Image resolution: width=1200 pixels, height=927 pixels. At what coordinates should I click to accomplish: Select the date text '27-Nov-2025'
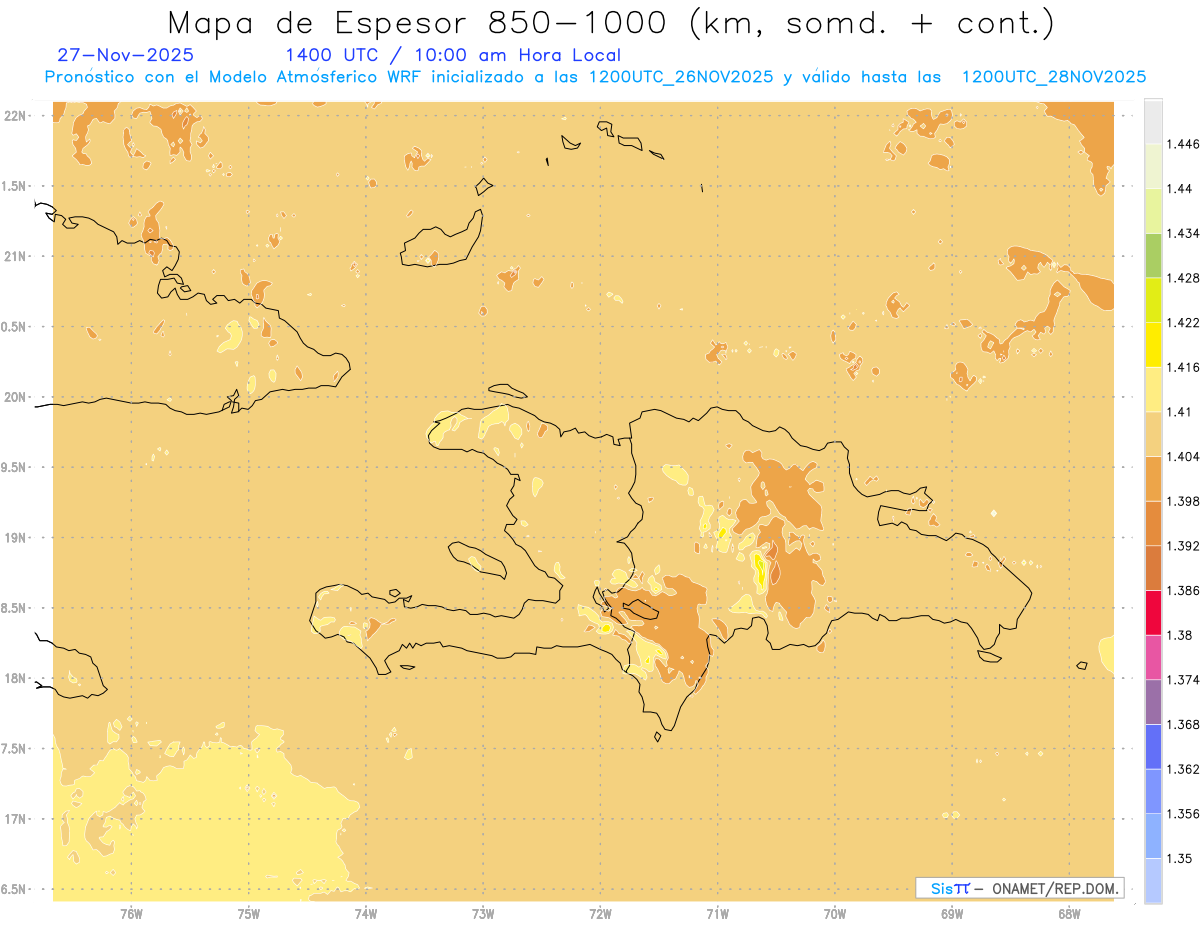126,56
